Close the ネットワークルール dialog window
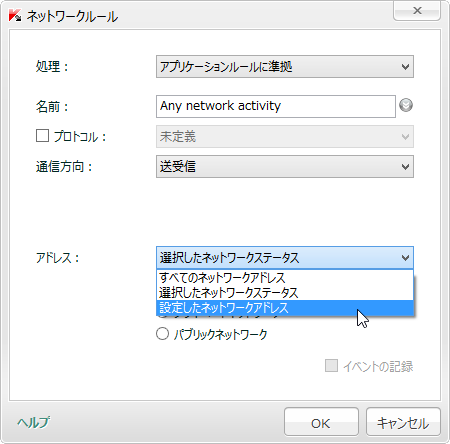Image resolution: width=450 pixels, height=444 pixels. pyautogui.click(x=417, y=10)
